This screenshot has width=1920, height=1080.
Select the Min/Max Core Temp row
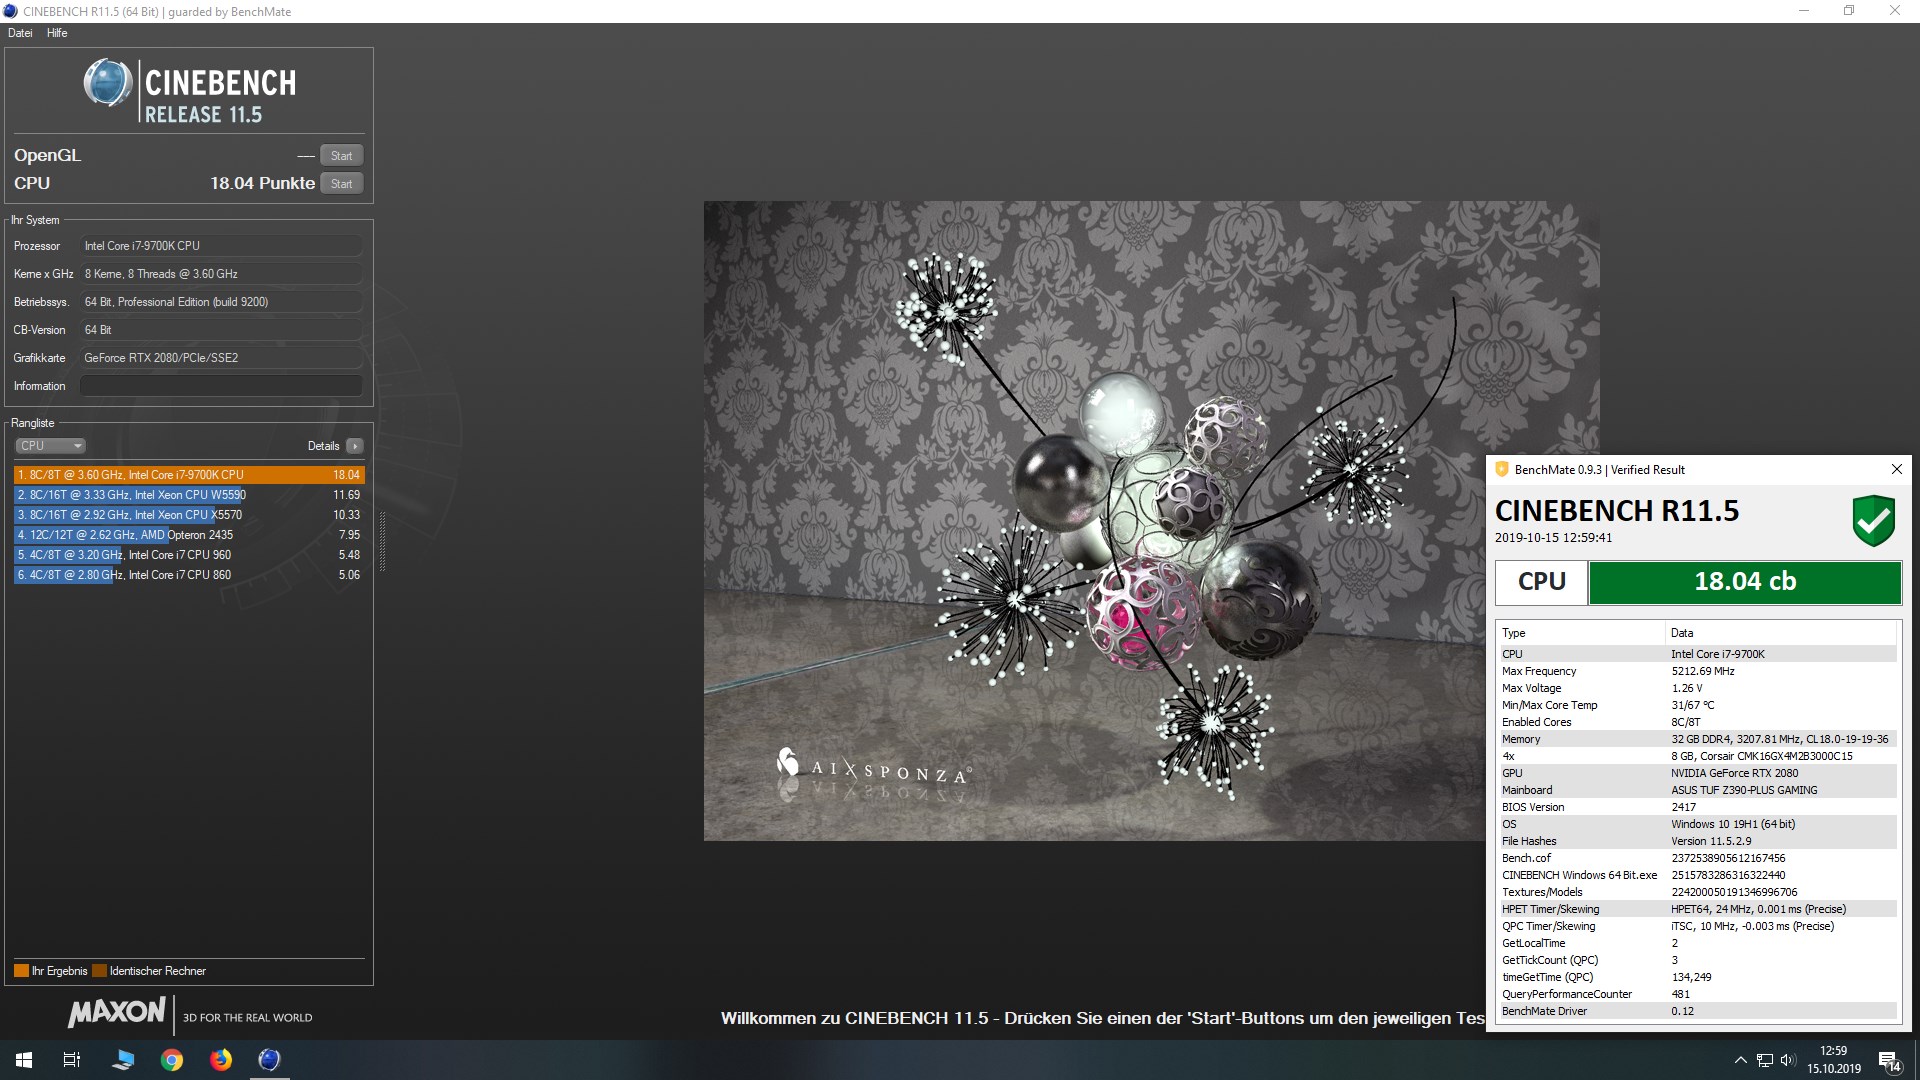point(1697,705)
